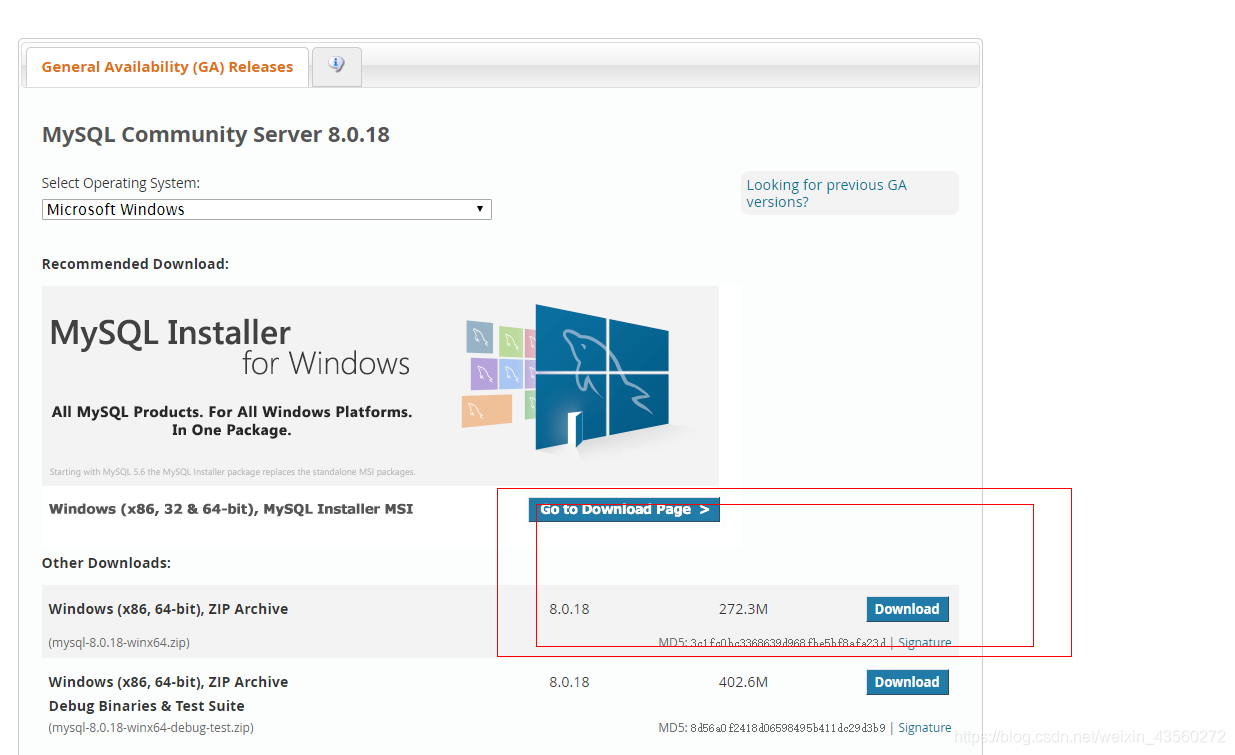1235x755 pixels.
Task: Select the Debug Binaries & Test Suite label
Action: 146,706
